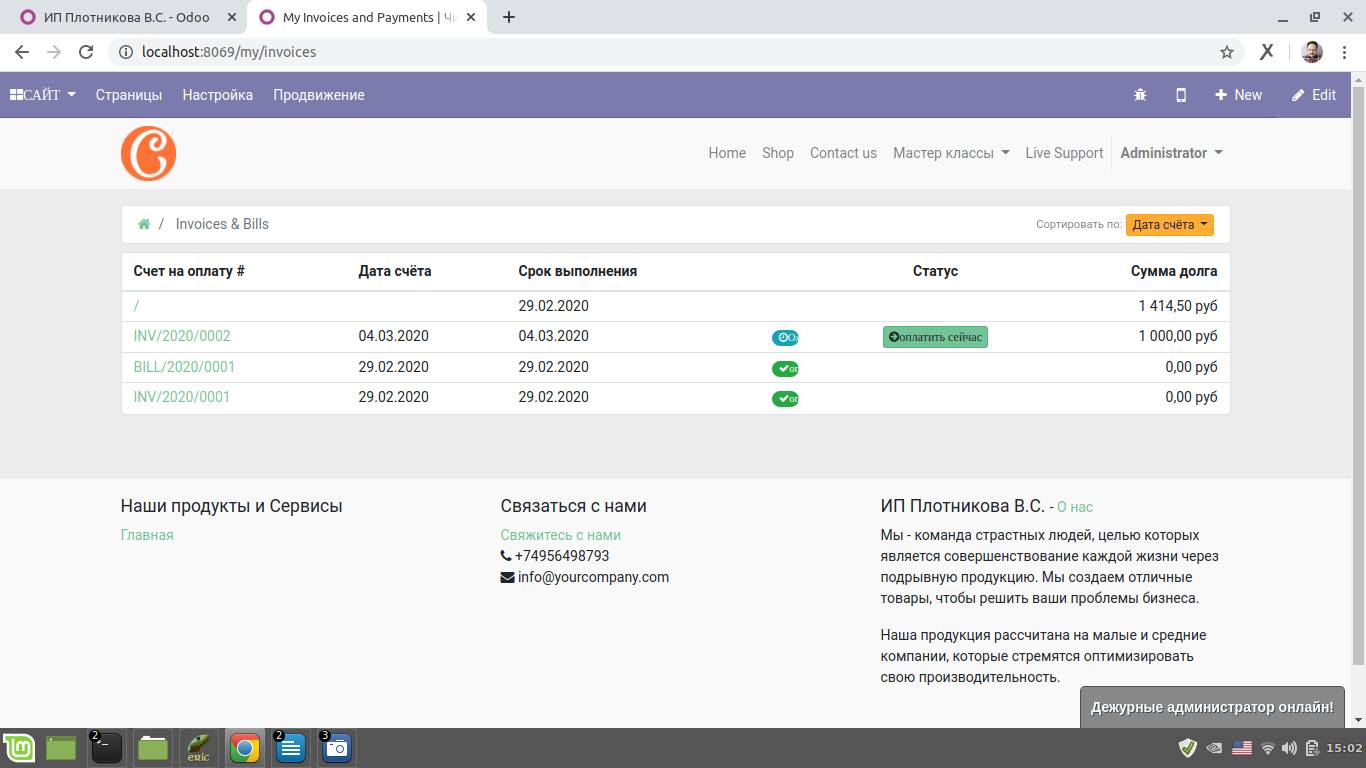Click the home icon in breadcrumb

(144, 224)
